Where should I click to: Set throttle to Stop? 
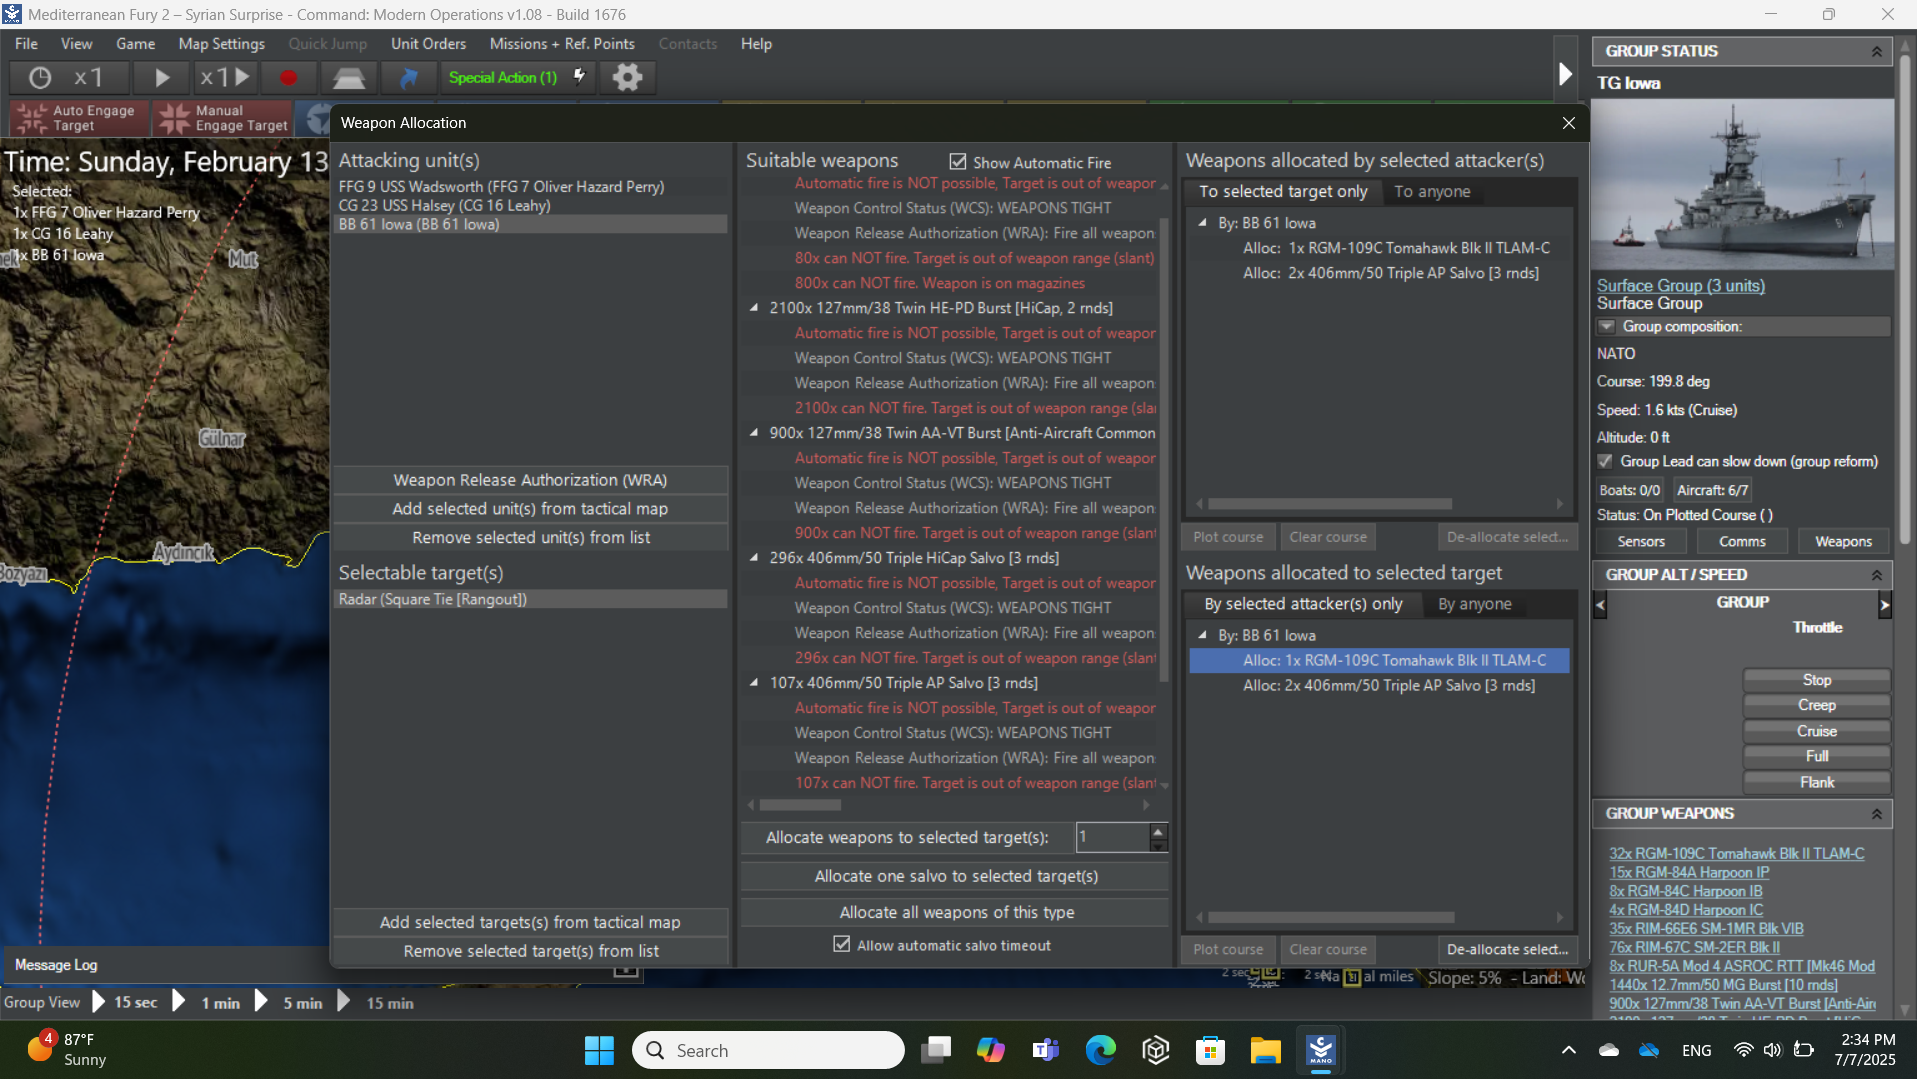point(1816,679)
